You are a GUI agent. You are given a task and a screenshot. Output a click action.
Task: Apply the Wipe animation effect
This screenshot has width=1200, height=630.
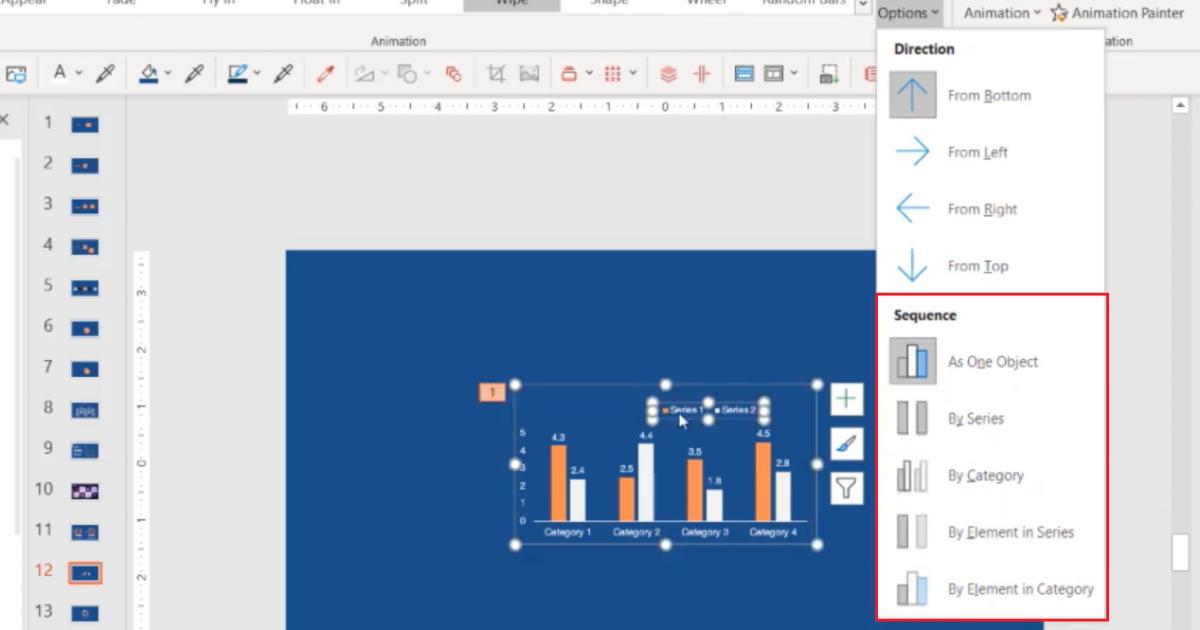point(510,3)
